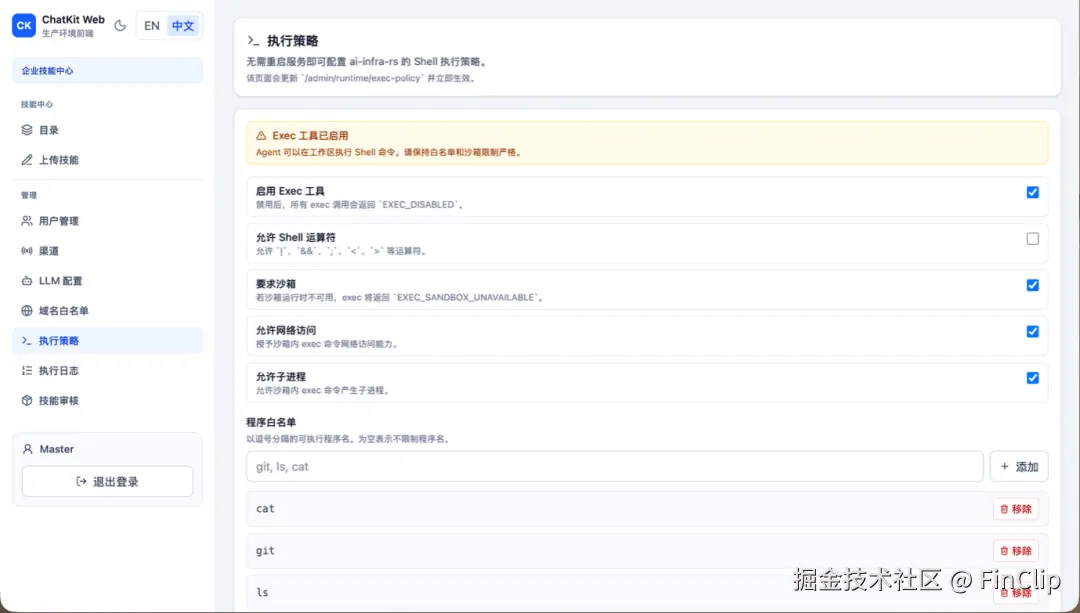
Task: Click the program whitelist input field
Action: point(614,466)
